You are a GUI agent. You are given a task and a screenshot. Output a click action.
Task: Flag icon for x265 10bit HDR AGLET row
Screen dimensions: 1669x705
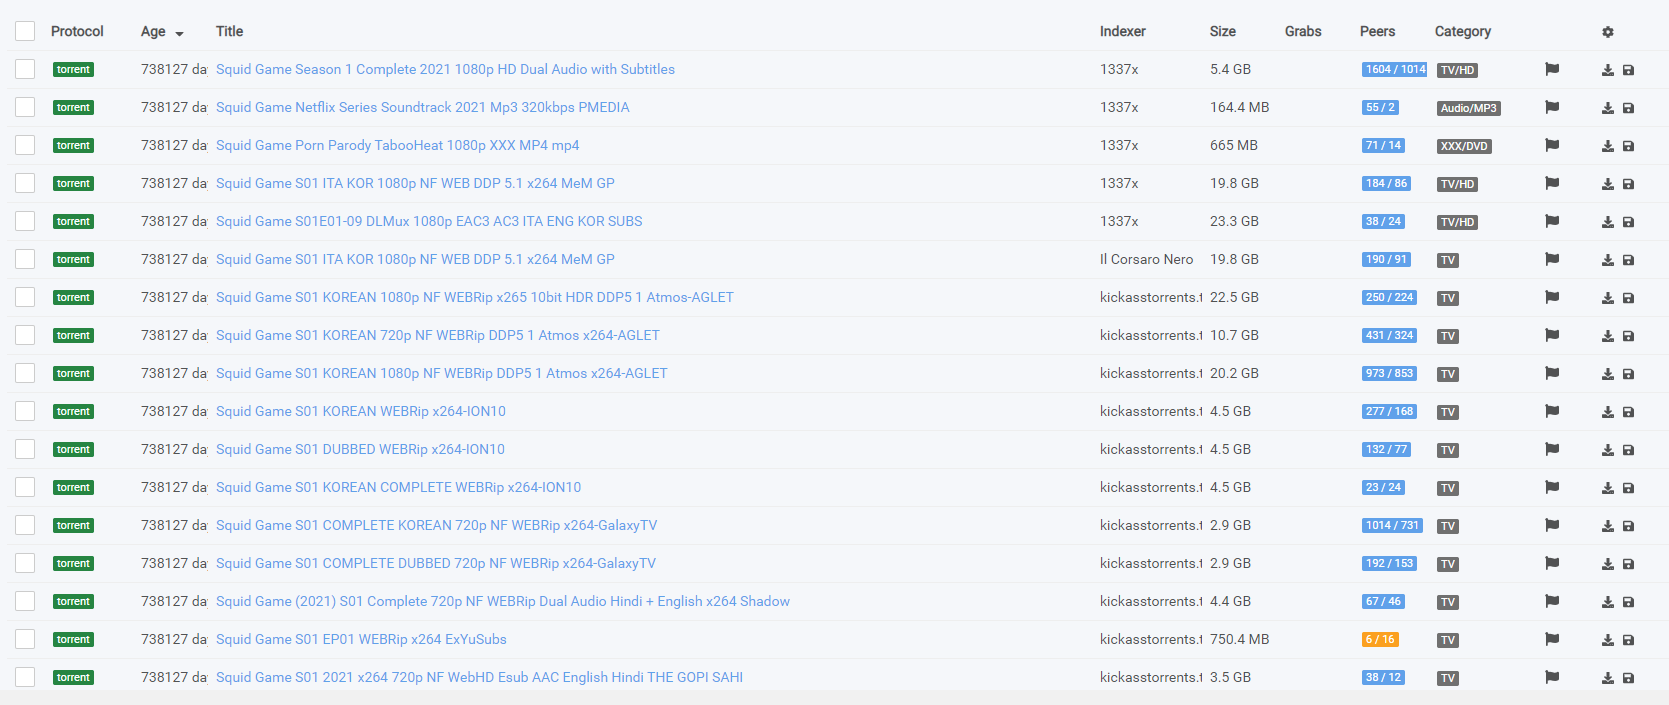point(1552,297)
